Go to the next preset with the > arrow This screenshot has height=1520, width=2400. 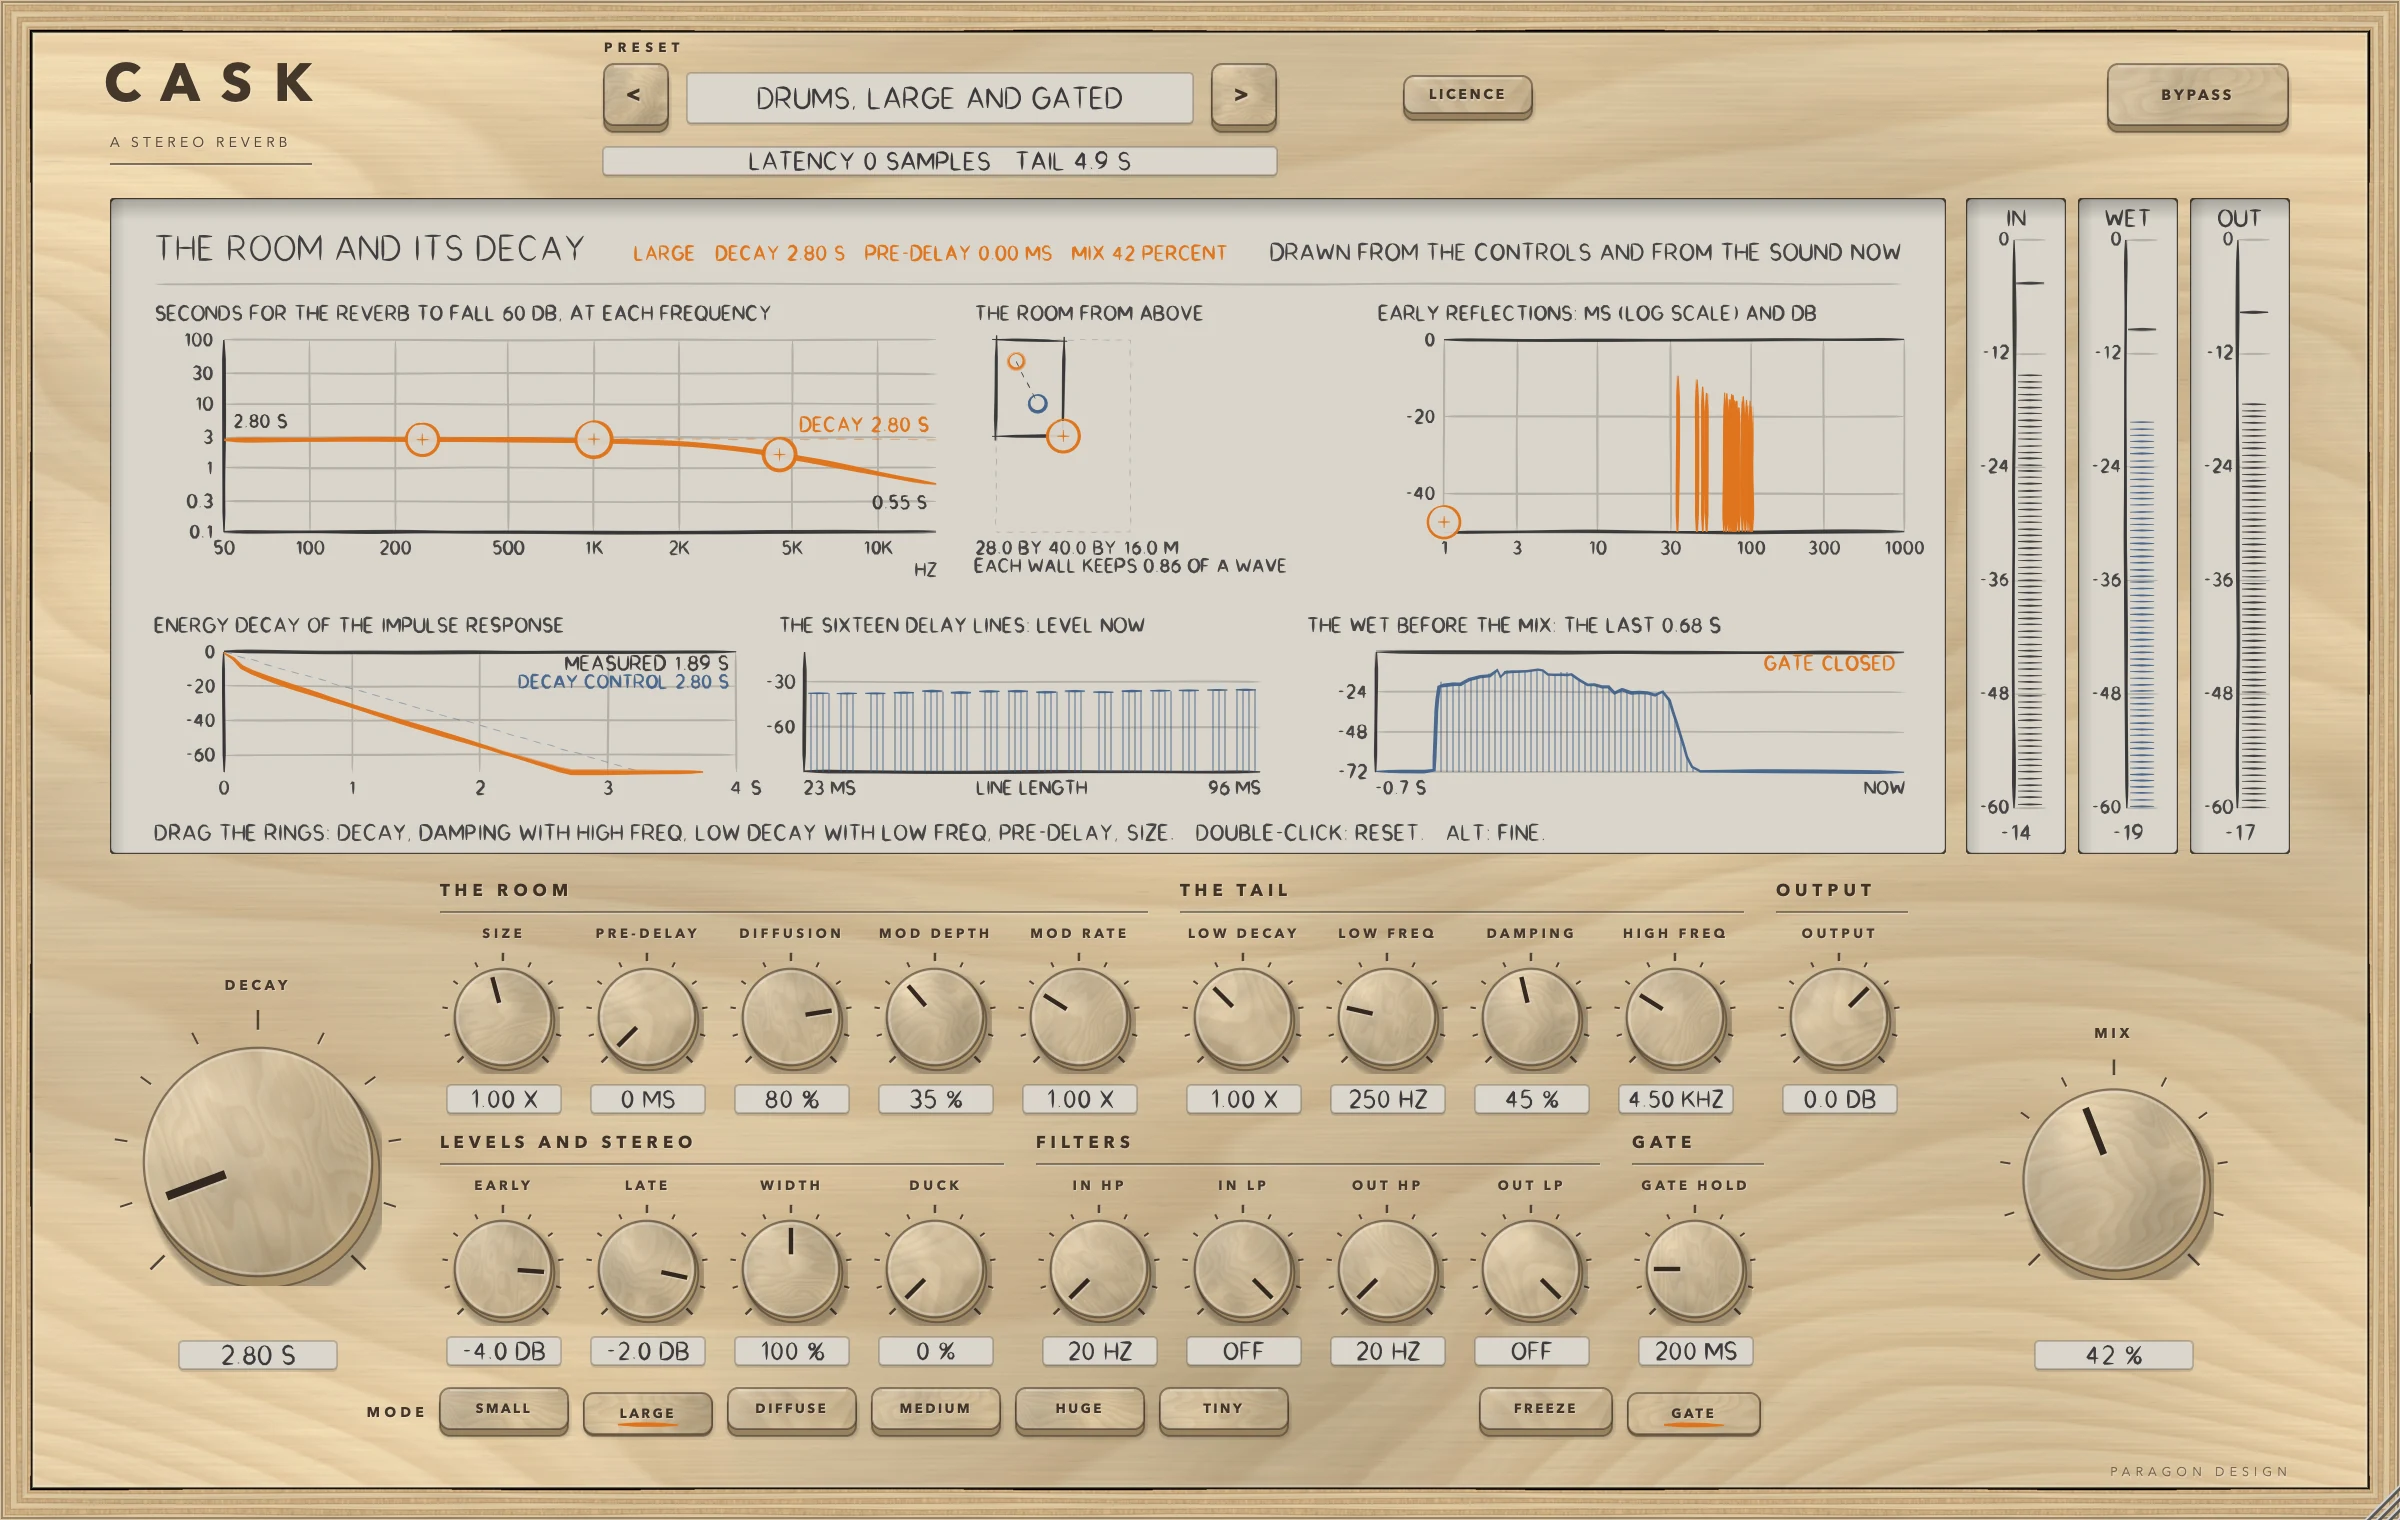(1243, 96)
